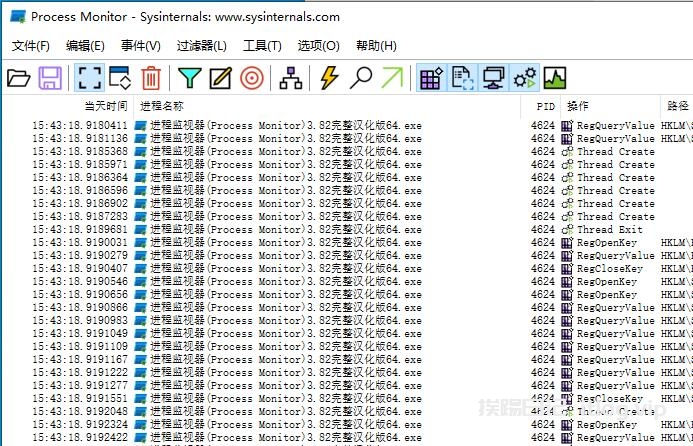
Task: Select the event row at 15:43:18.9180411
Action: (346, 126)
